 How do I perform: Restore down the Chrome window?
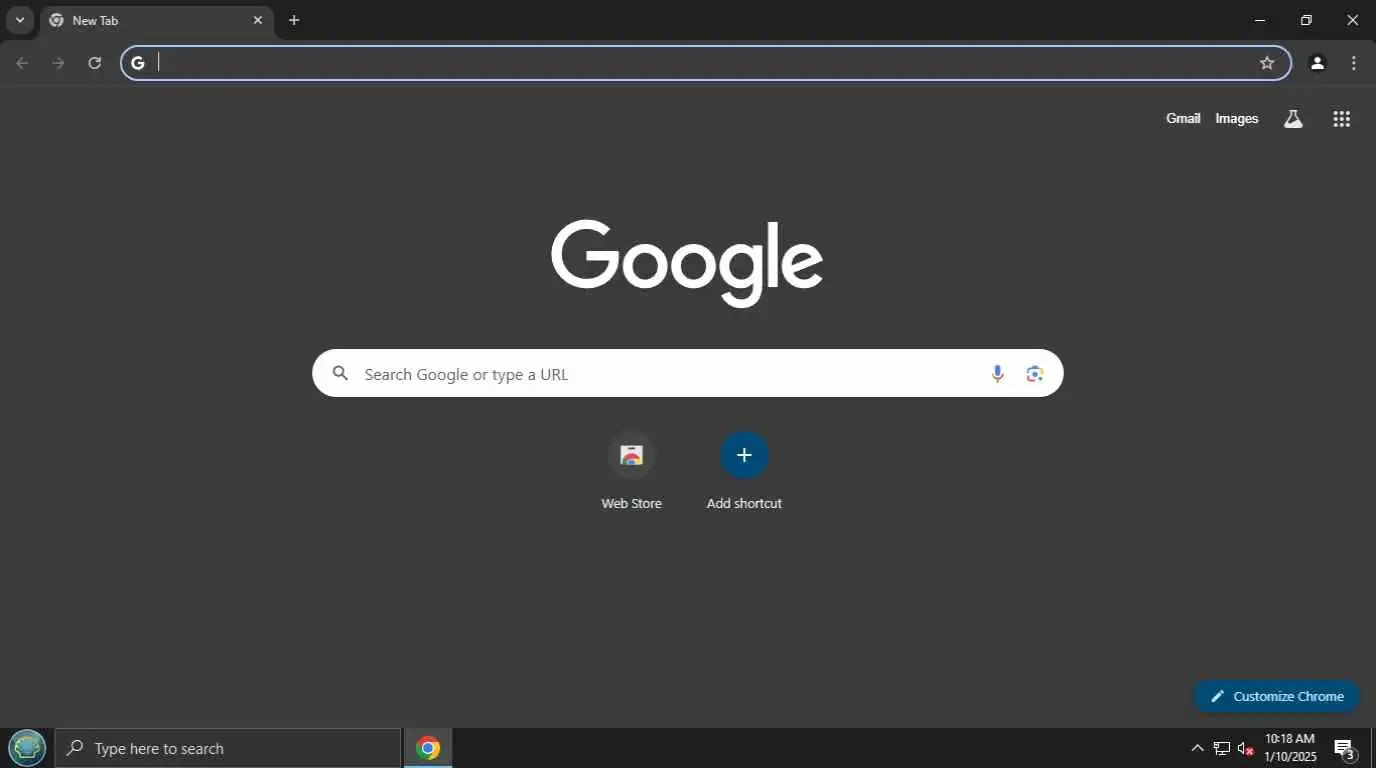click(1306, 20)
